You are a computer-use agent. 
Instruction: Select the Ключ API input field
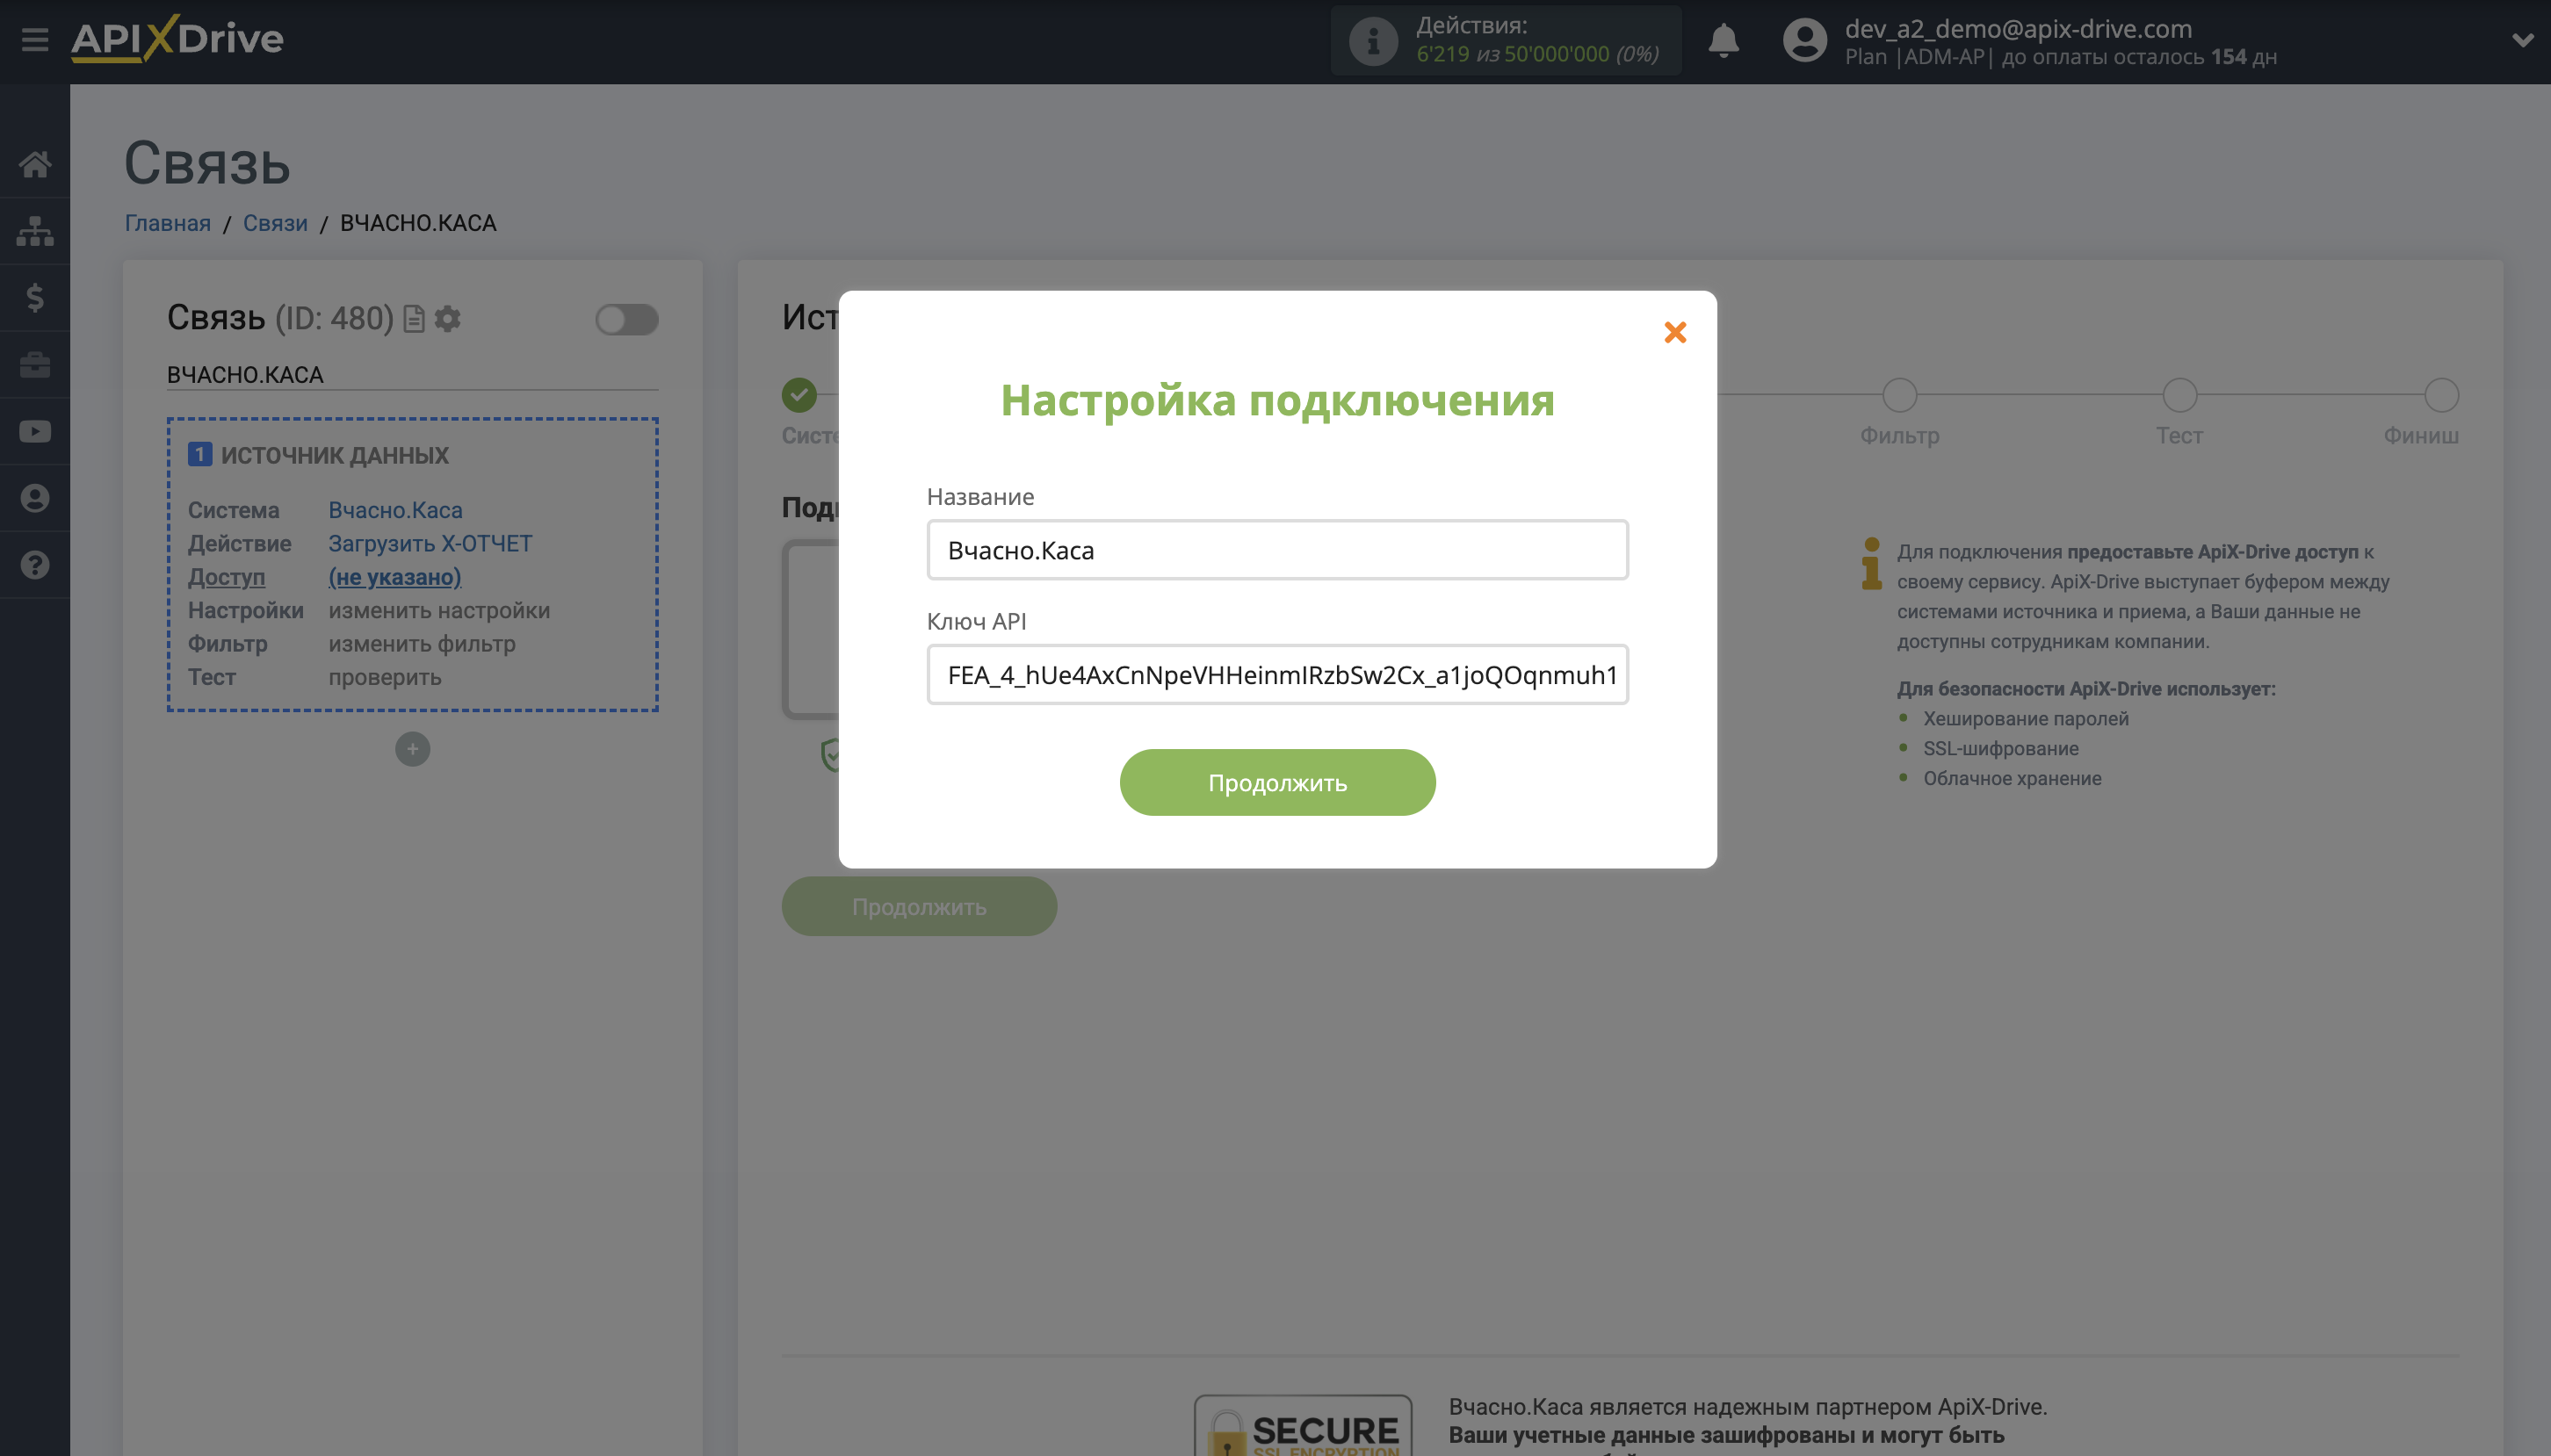1277,675
